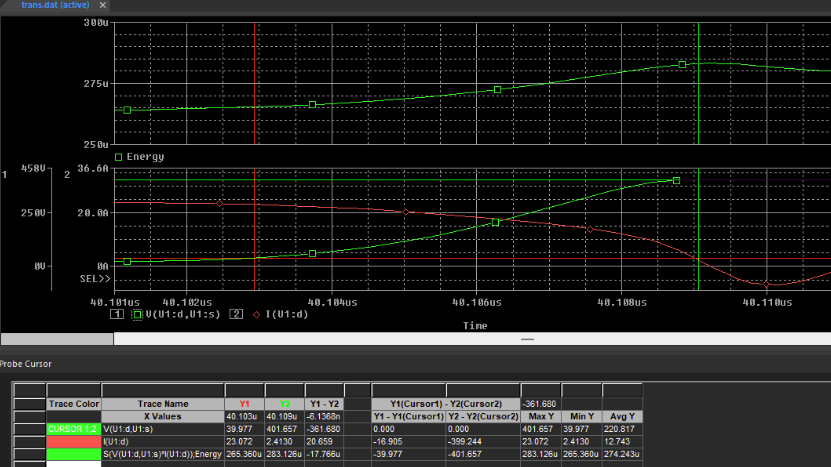The image size is (831, 467).
Task: Click the -399.244 cell
Action: click(x=483, y=442)
